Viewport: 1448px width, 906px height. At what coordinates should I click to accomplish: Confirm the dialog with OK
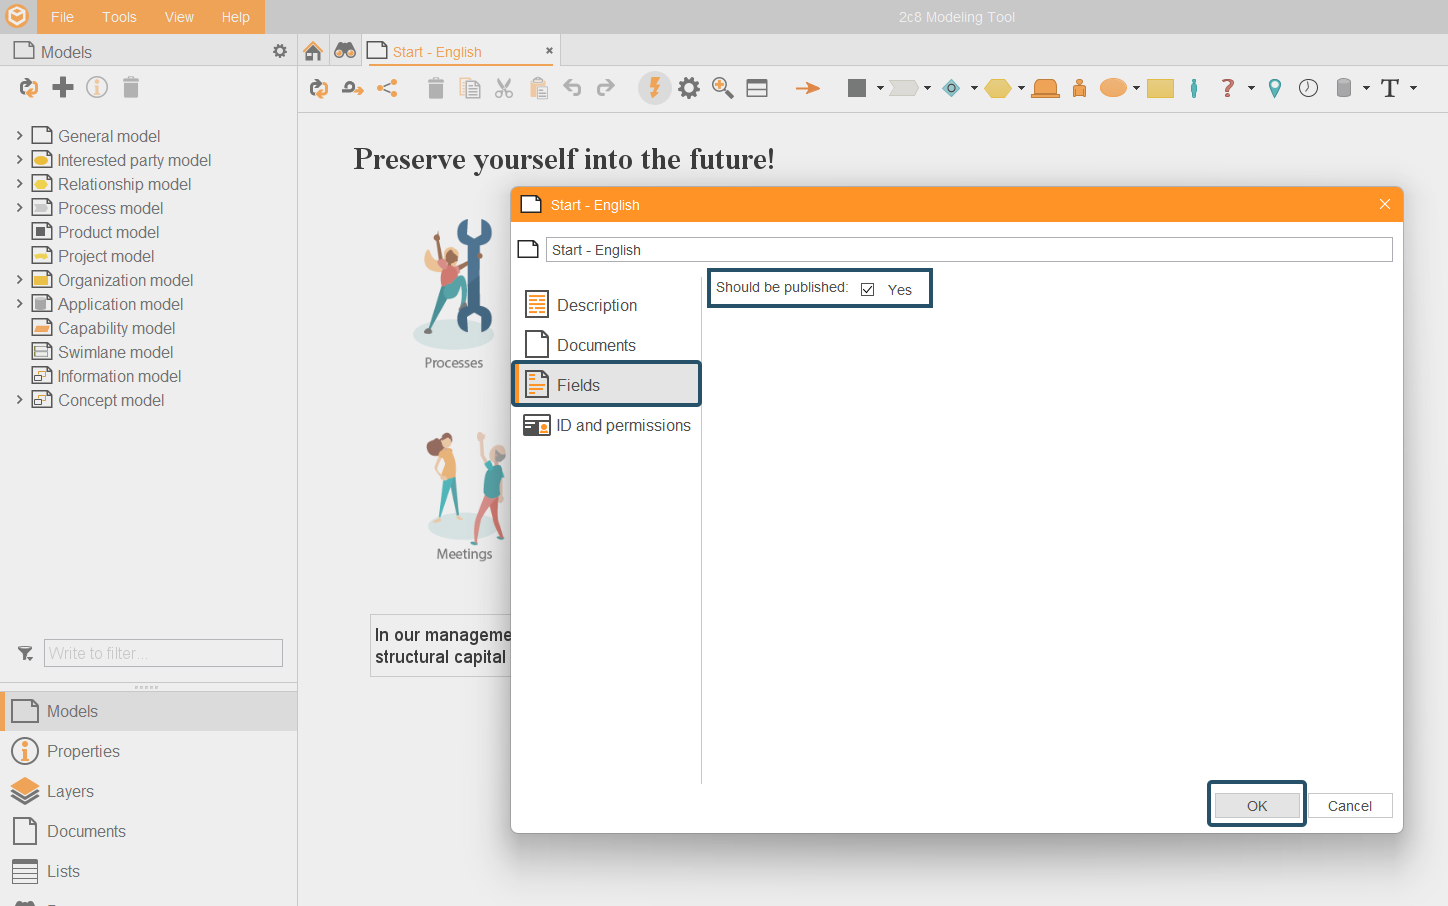(1257, 805)
